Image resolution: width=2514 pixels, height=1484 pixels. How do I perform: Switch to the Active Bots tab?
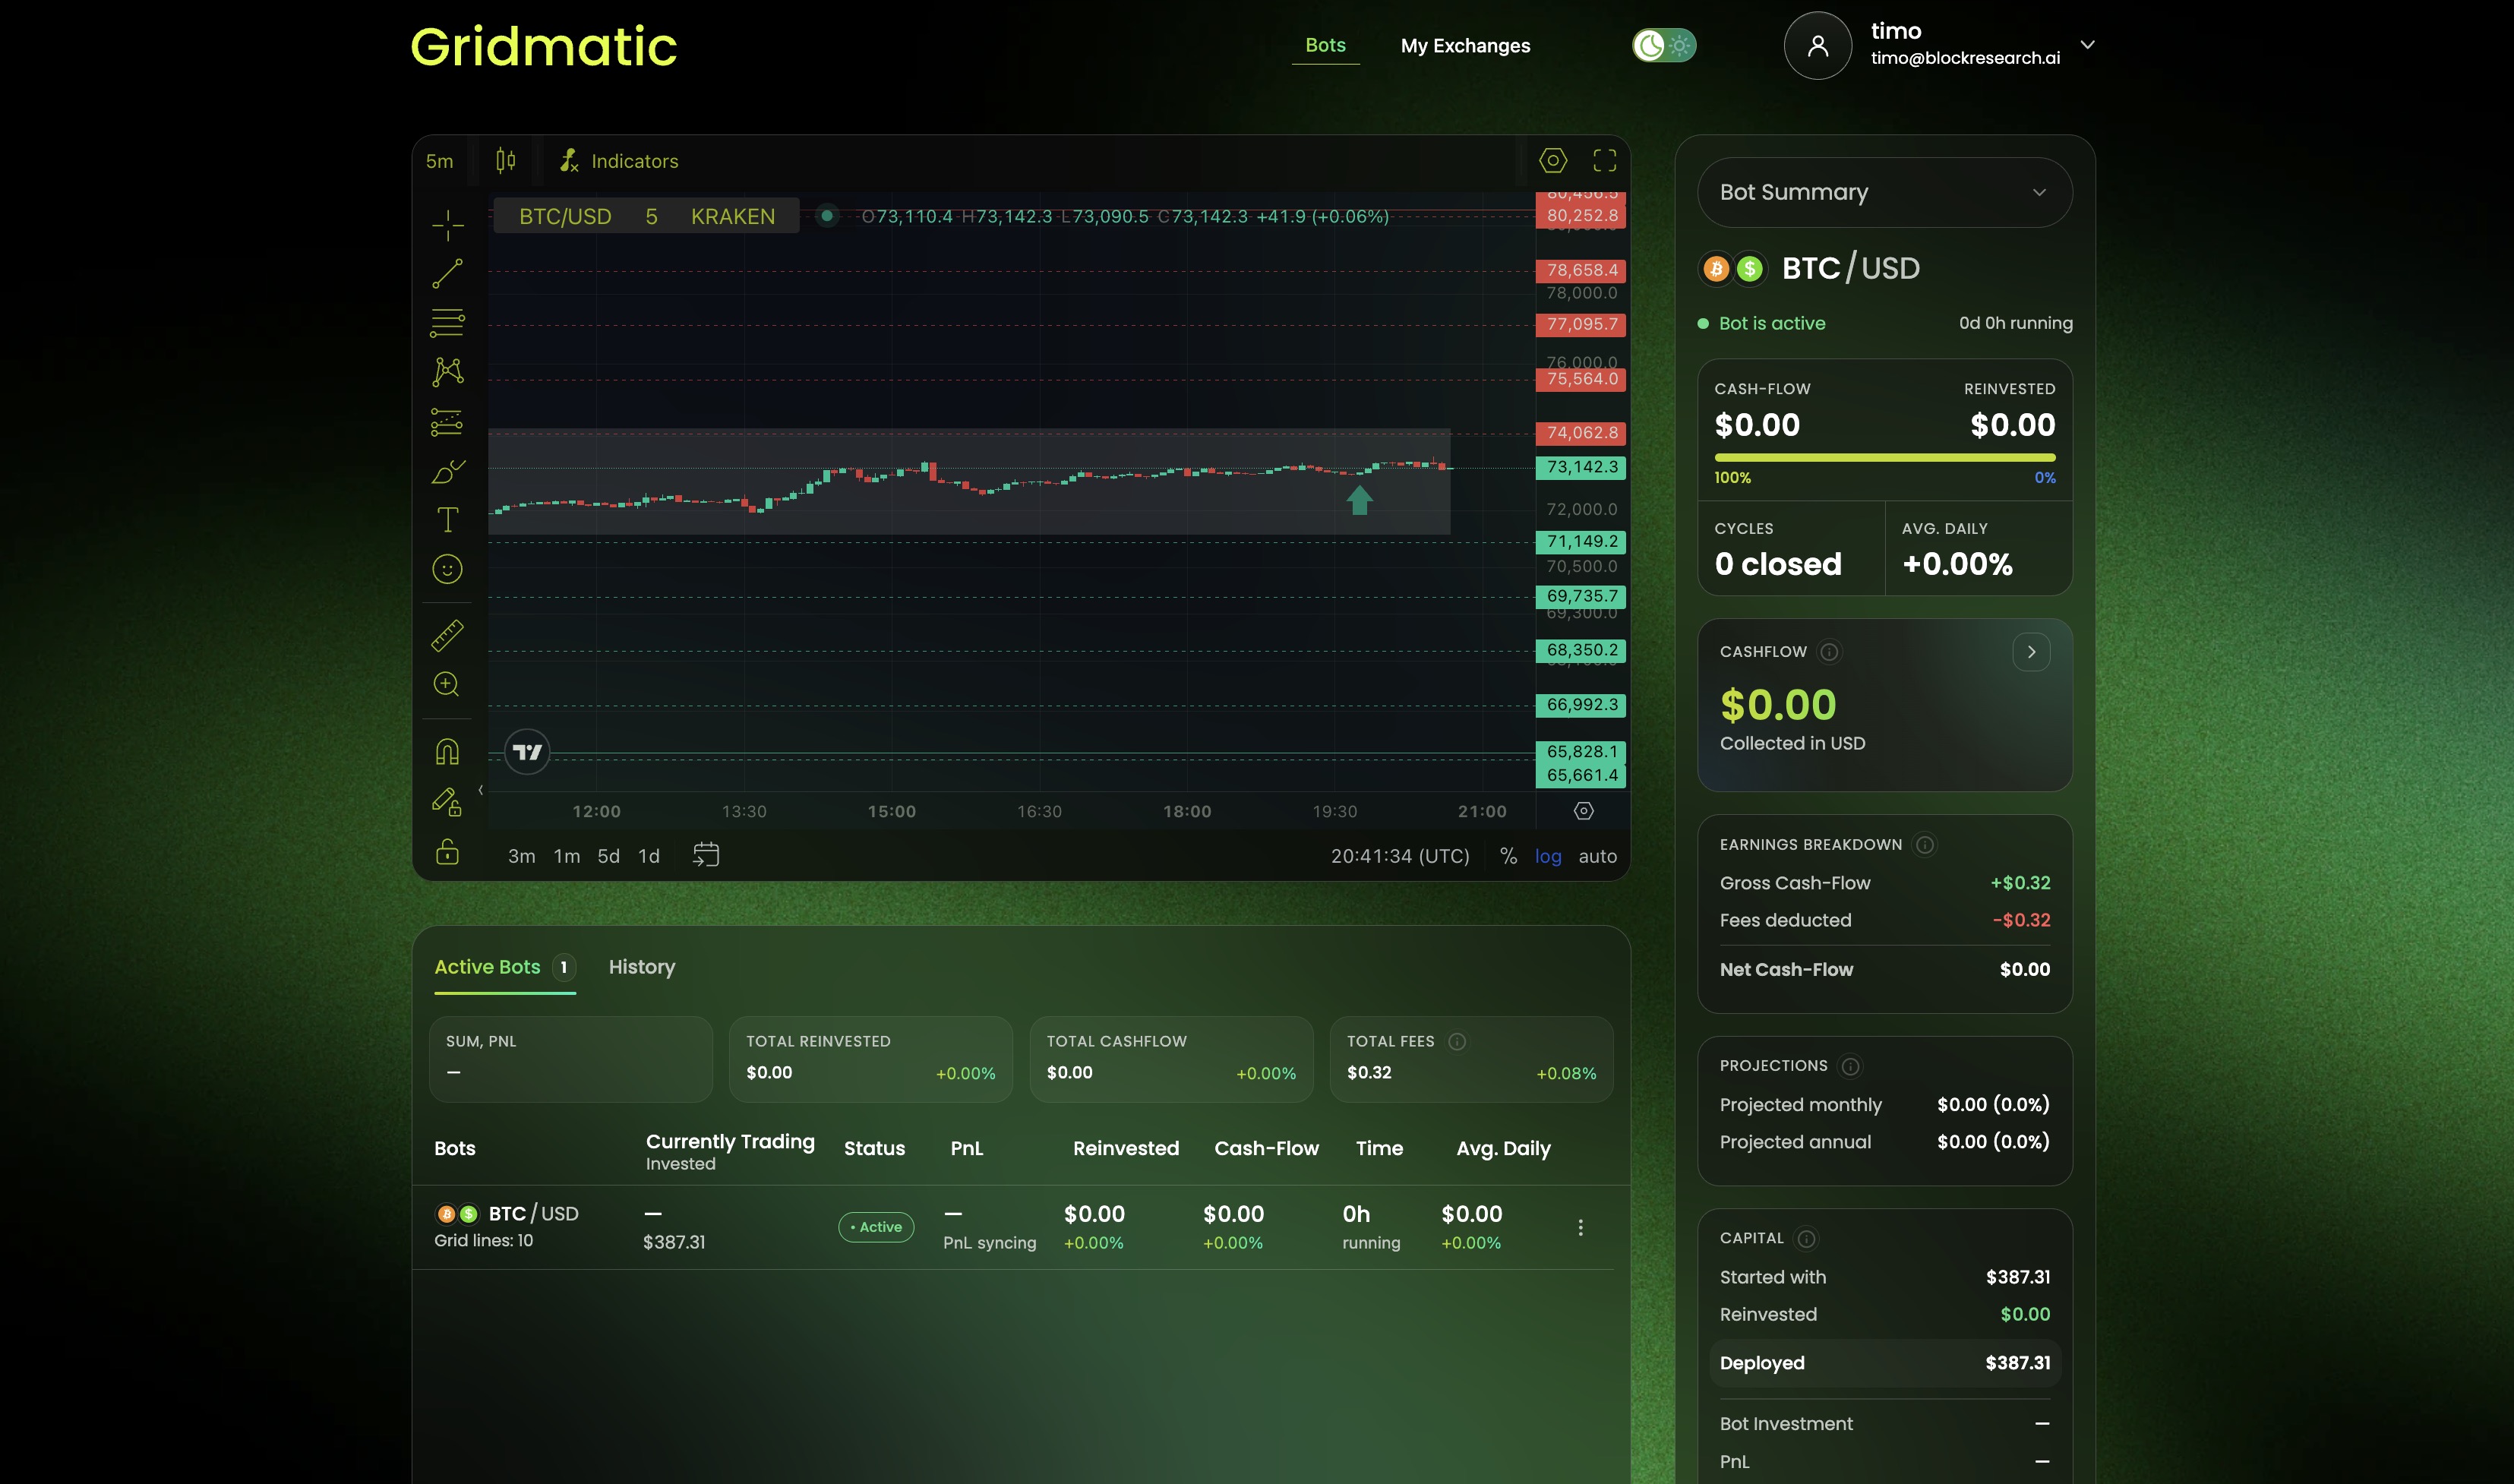[504, 967]
